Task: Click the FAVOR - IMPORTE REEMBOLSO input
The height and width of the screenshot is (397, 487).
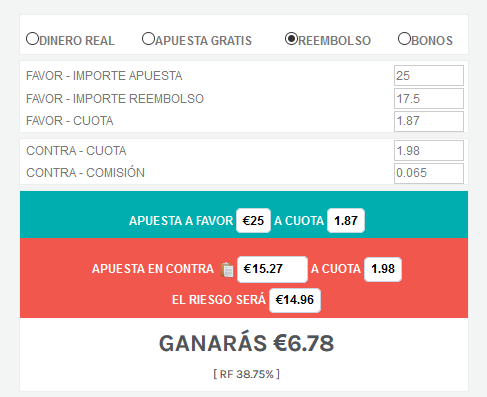Action: [429, 99]
